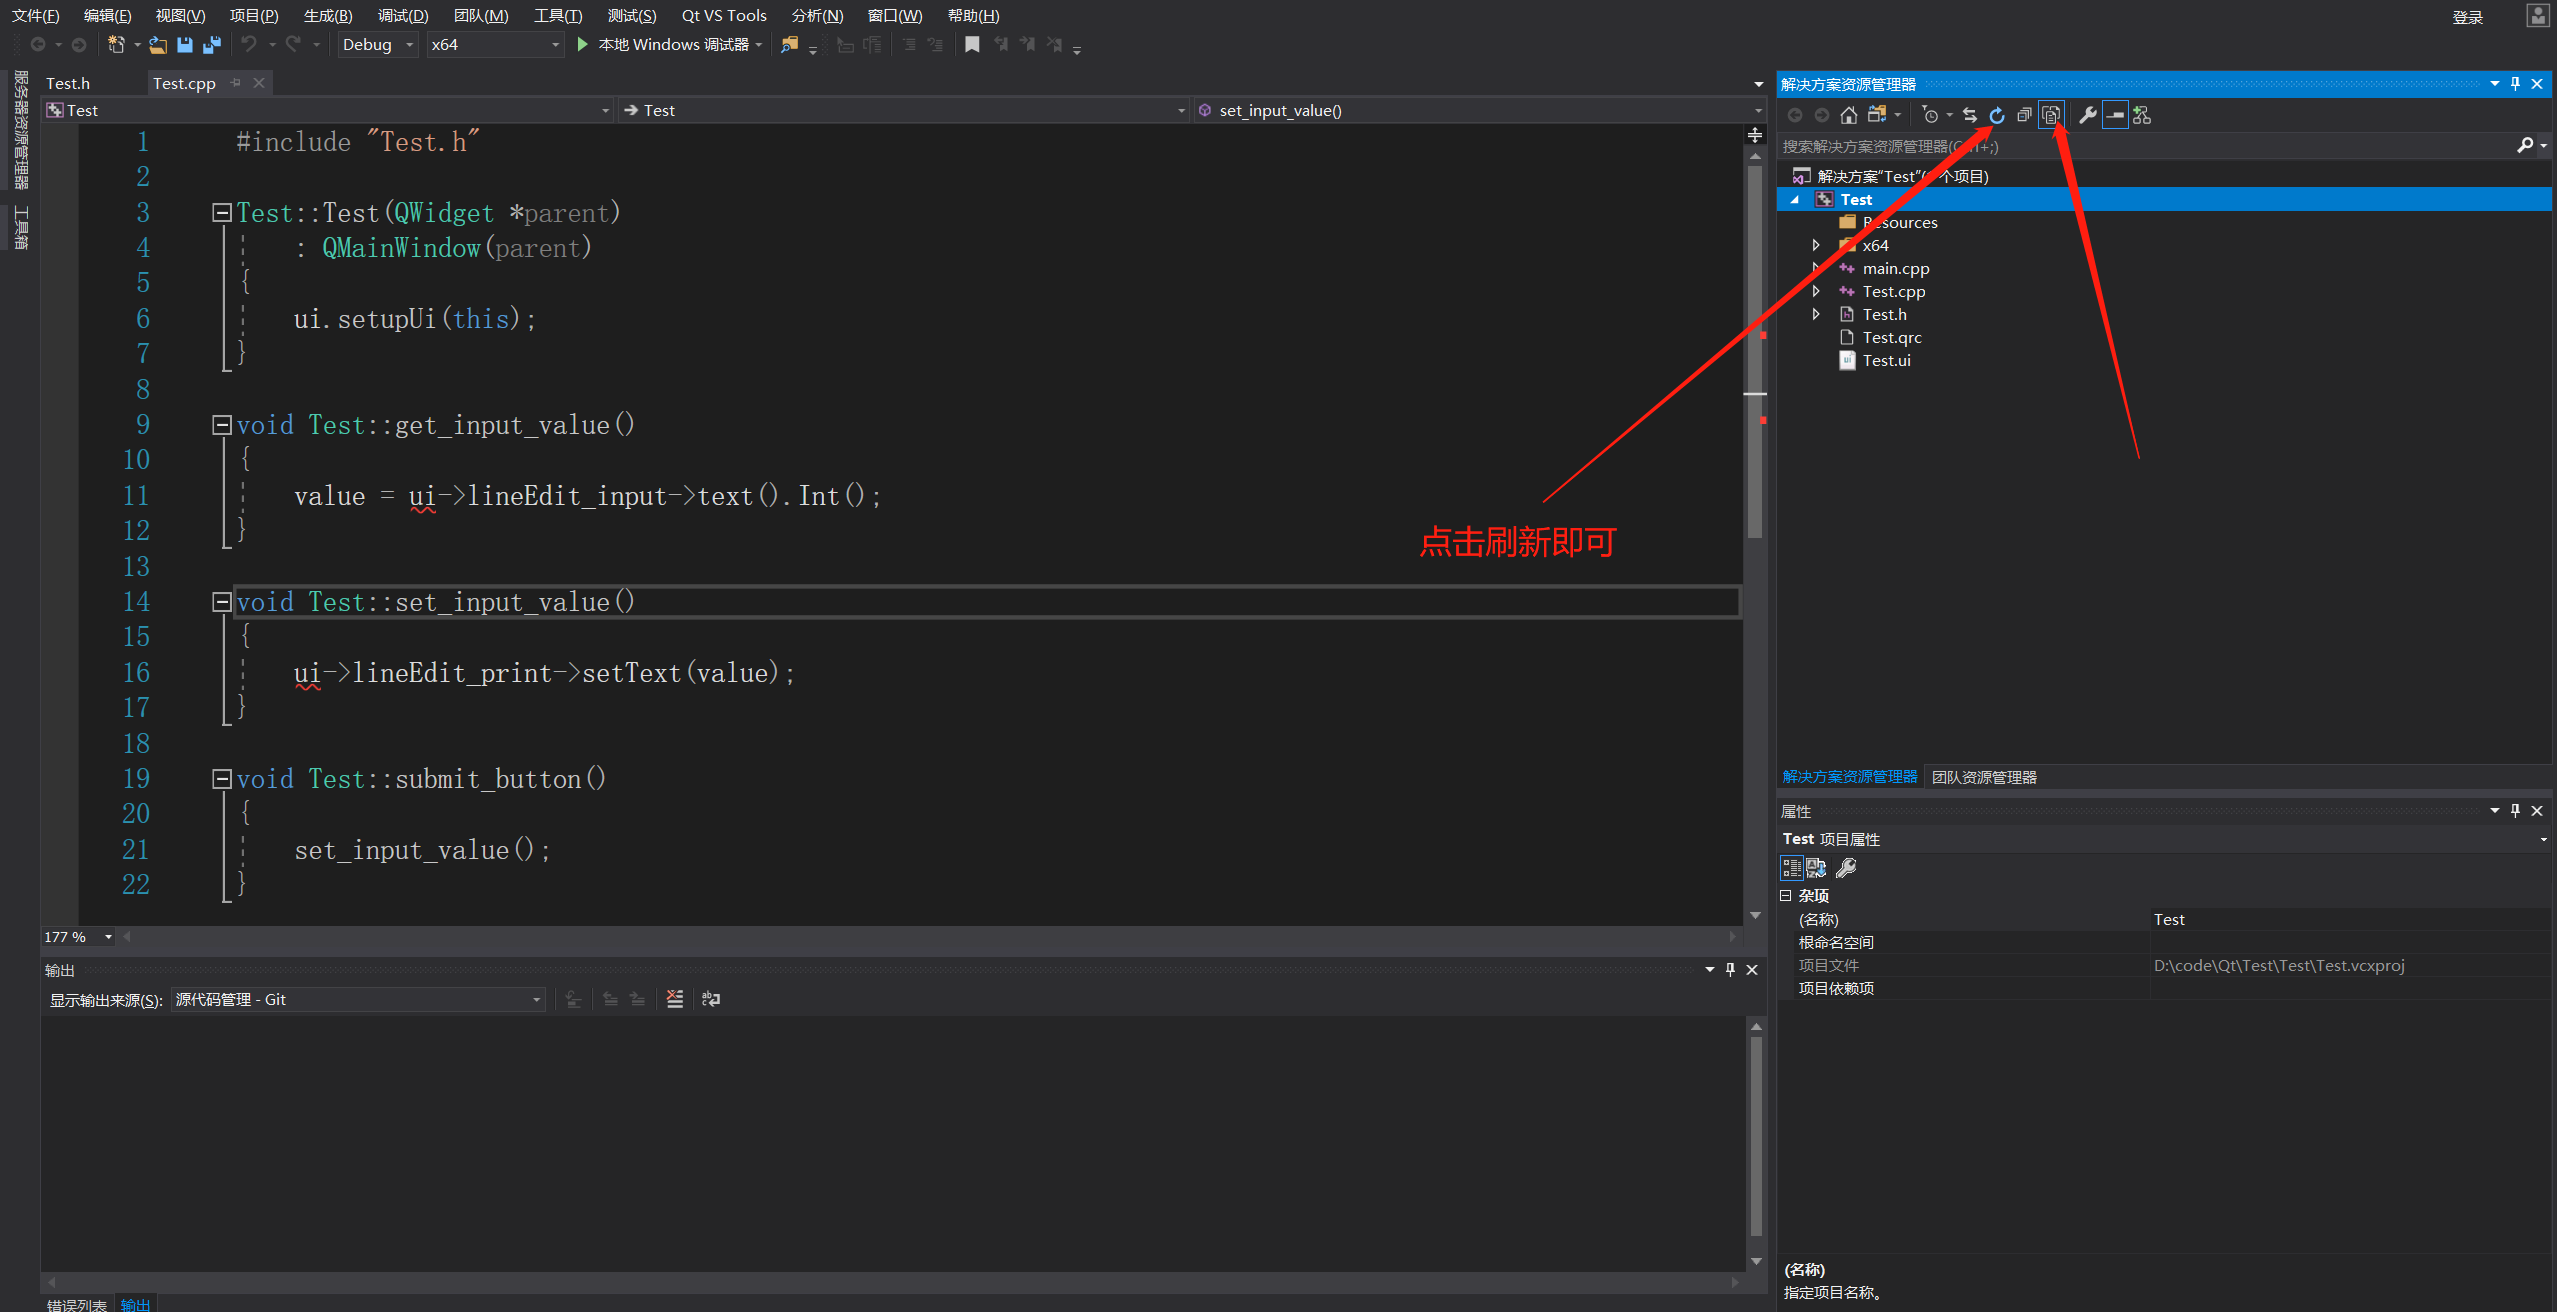This screenshot has width=2557, height=1312.
Task: Click the Solution Explorer home icon
Action: pyautogui.click(x=1849, y=115)
